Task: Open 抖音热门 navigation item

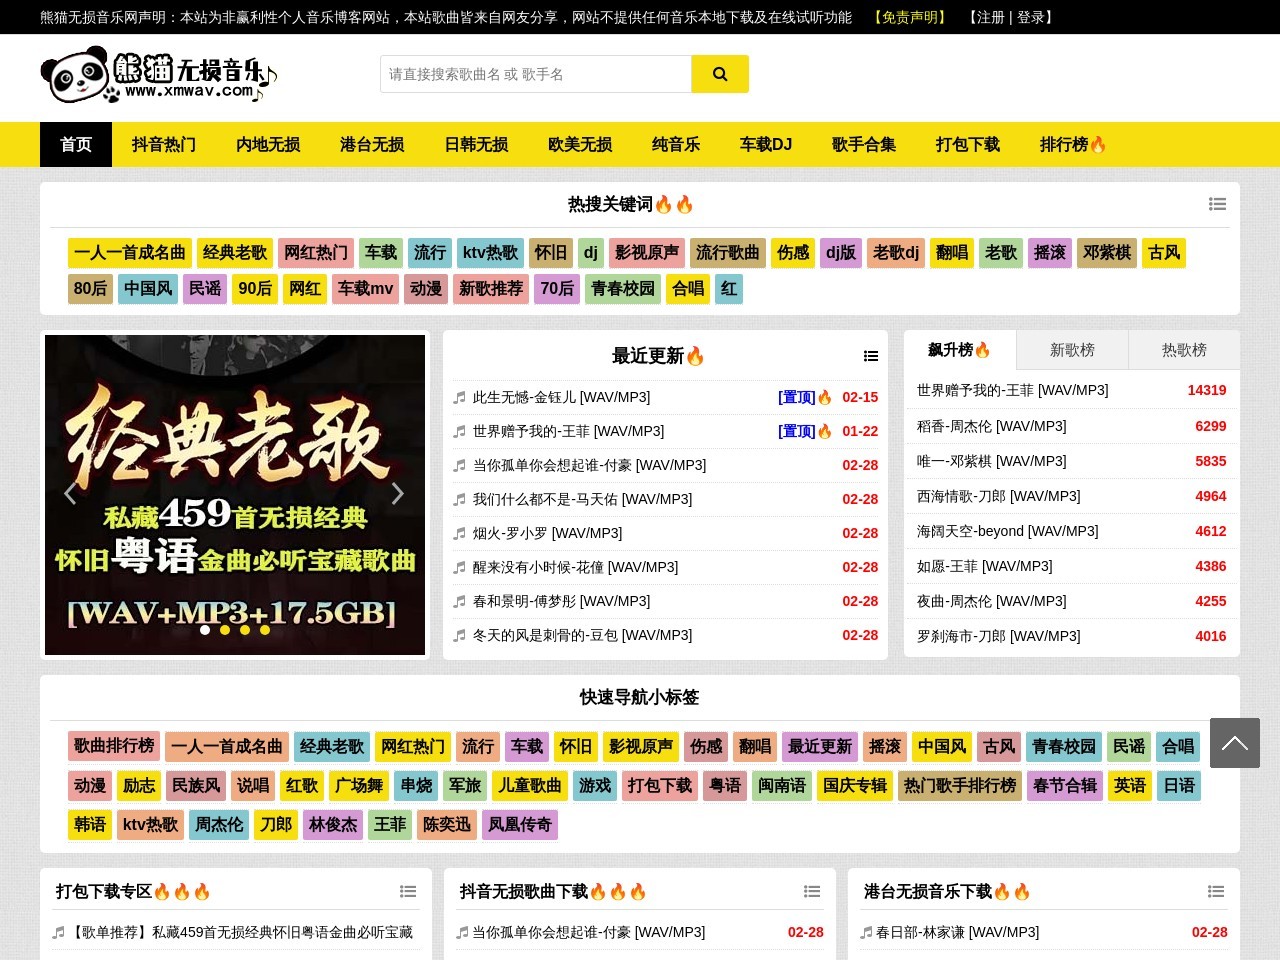Action: (164, 145)
